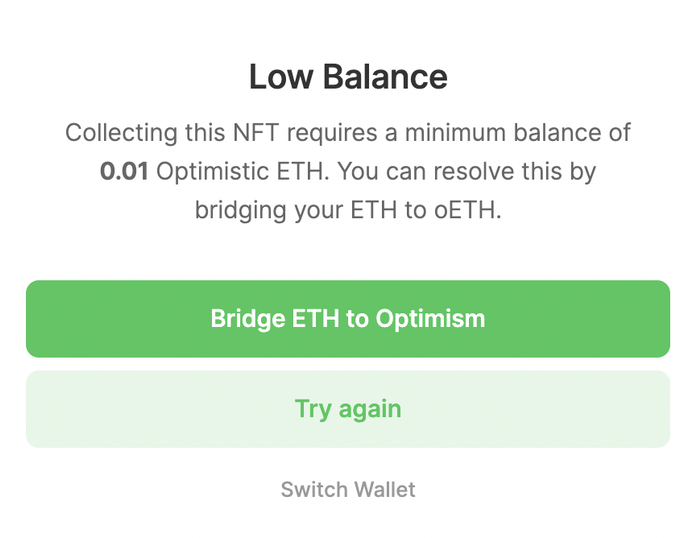Click the Low Balance heading
Screen dimensions: 700x538
click(347, 77)
